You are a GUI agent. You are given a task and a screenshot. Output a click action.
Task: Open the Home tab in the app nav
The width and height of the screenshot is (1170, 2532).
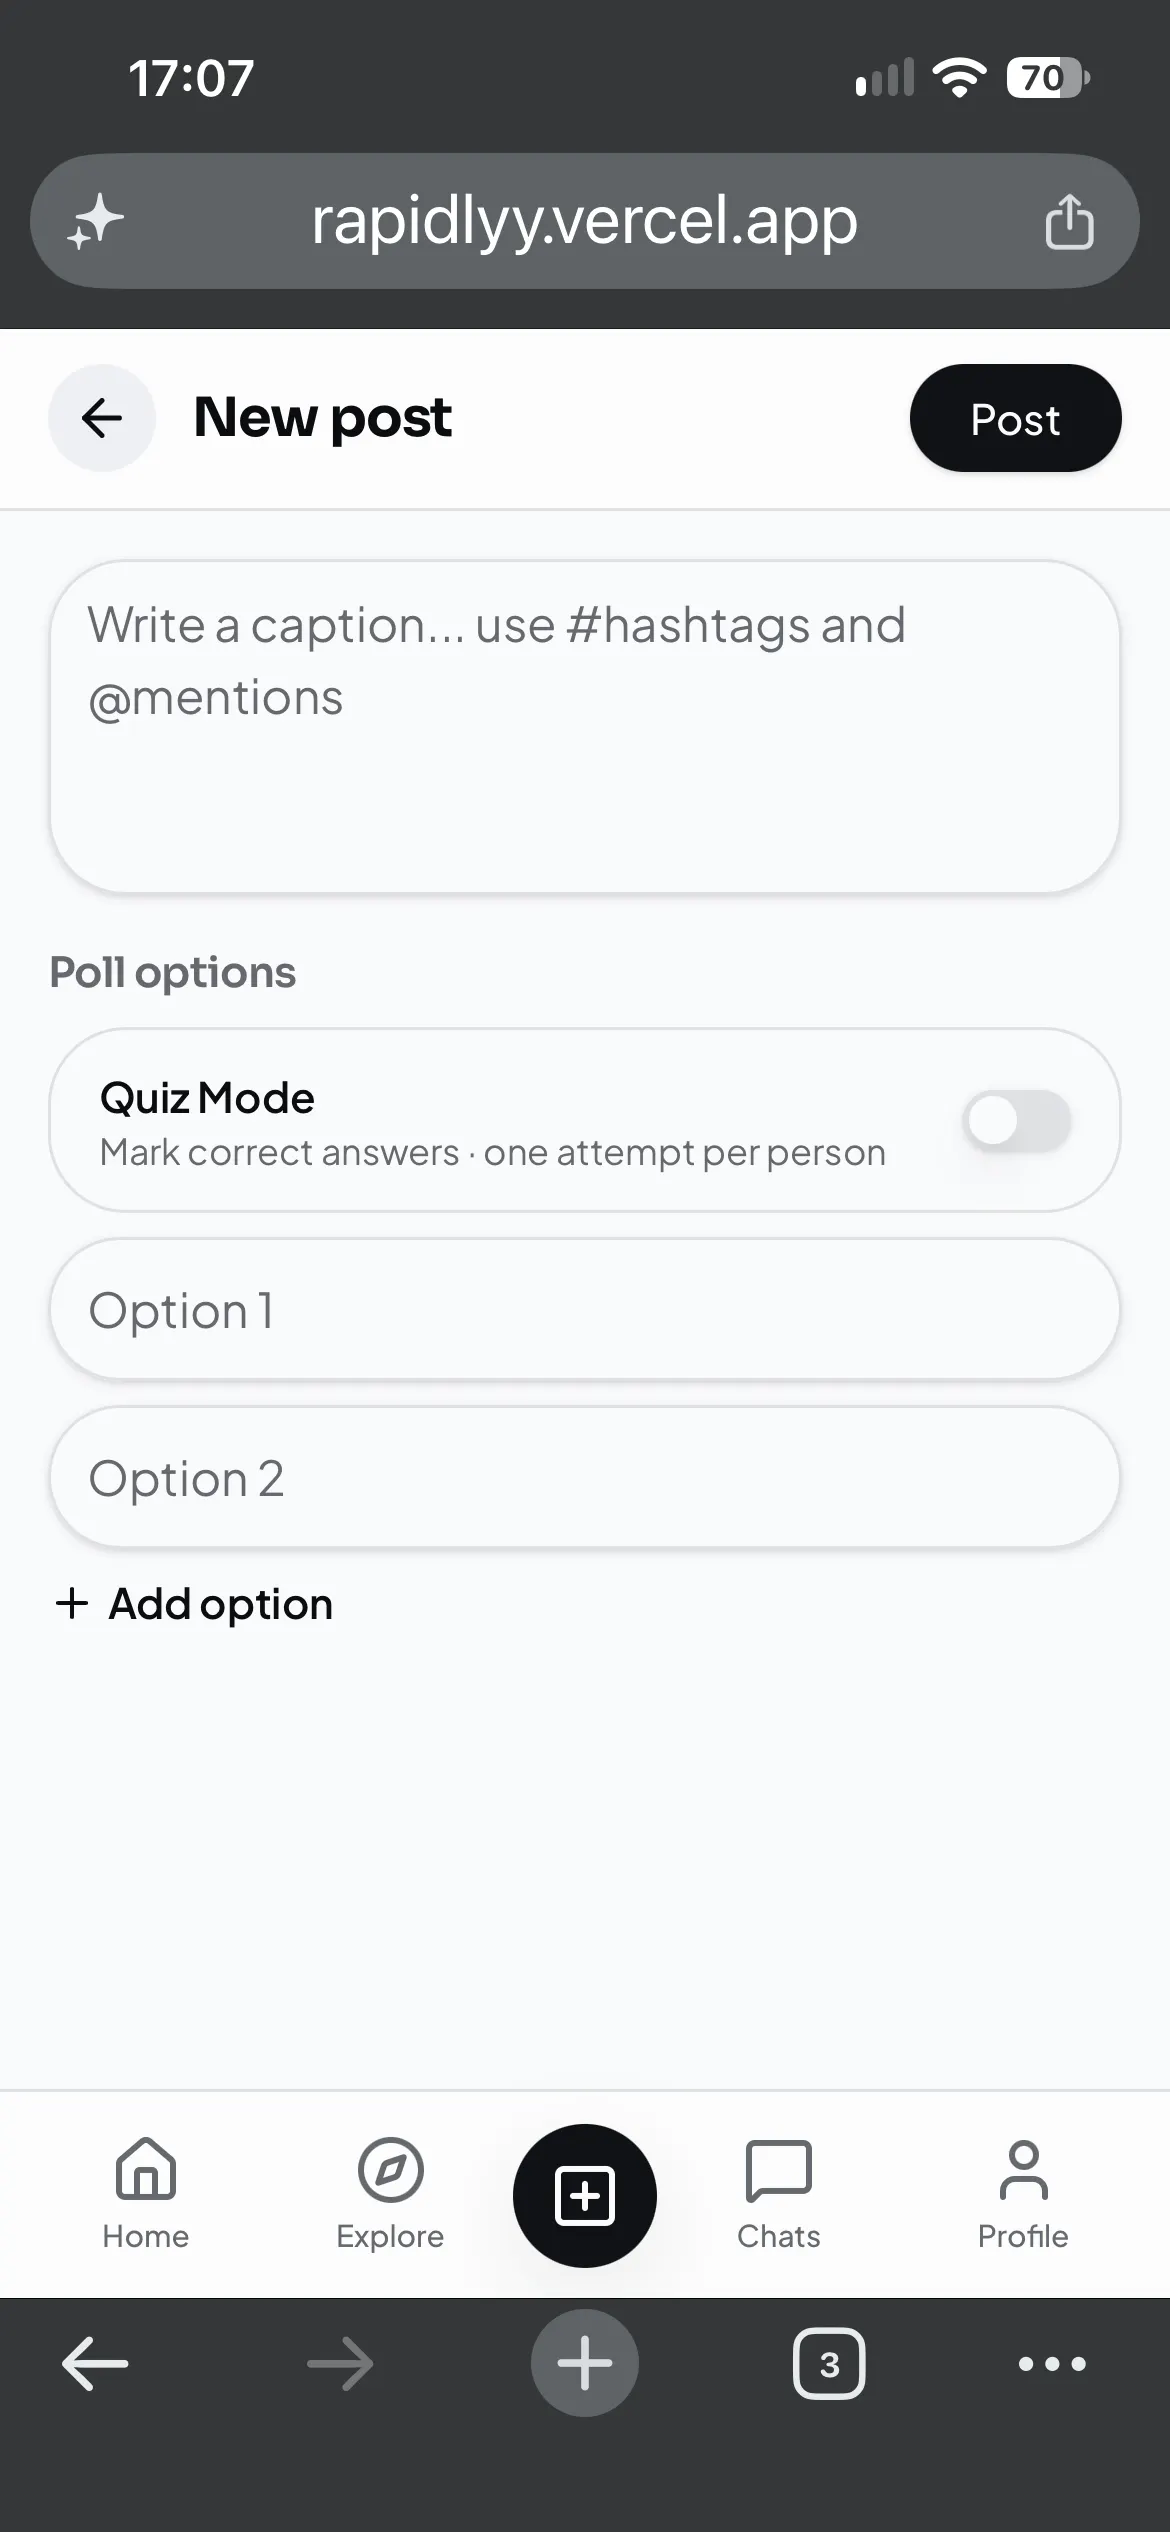[x=146, y=2196]
